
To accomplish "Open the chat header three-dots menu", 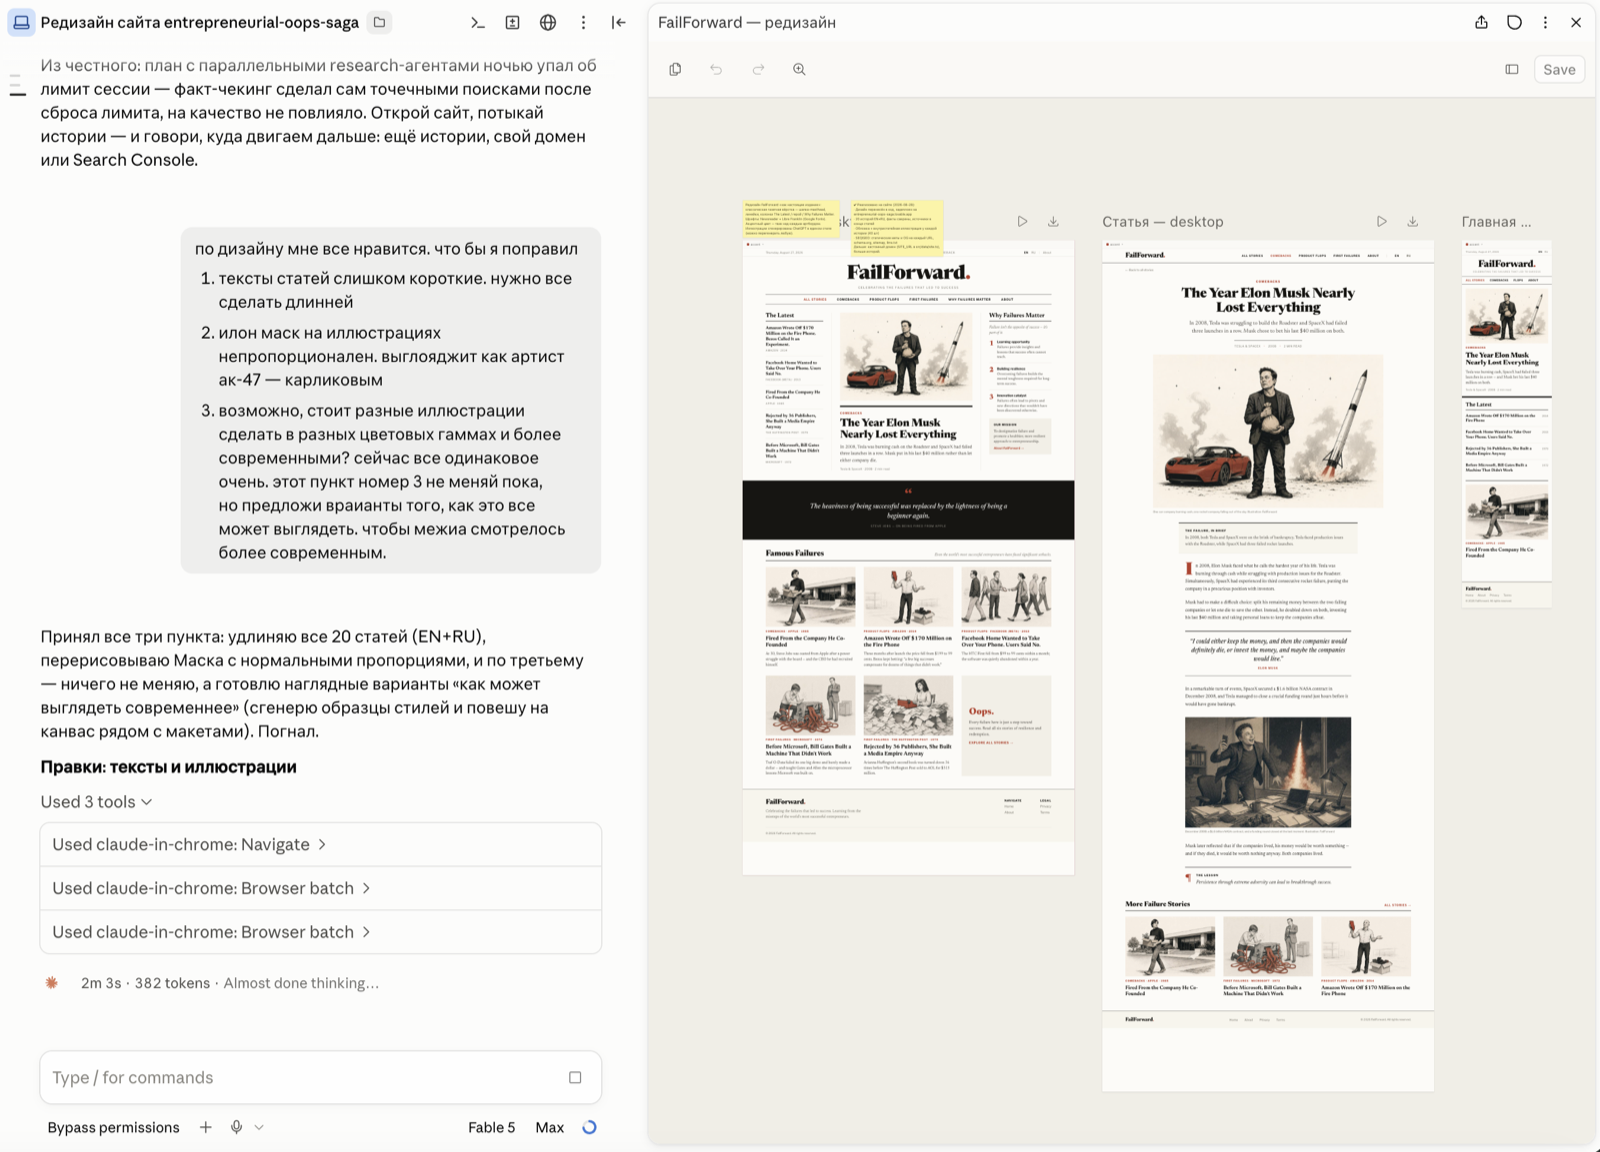I will [583, 22].
